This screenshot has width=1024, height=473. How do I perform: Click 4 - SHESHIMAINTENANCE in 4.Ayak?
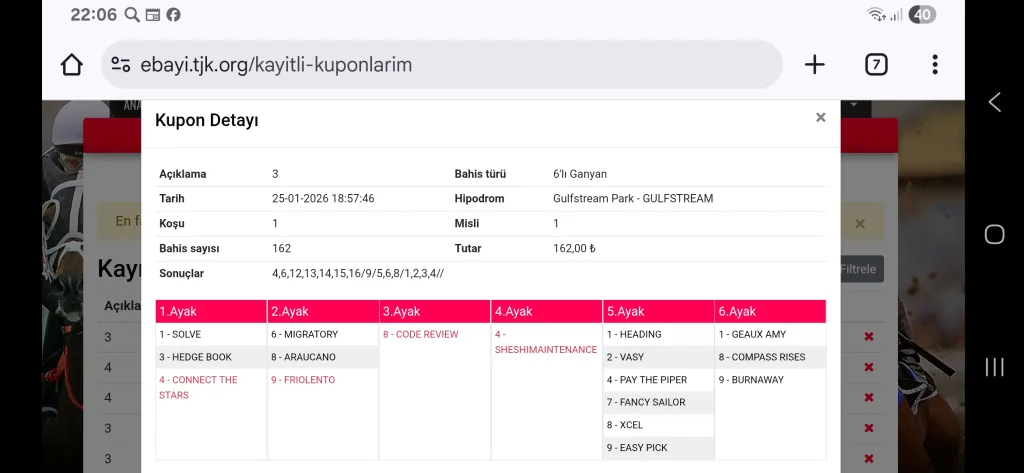(545, 342)
